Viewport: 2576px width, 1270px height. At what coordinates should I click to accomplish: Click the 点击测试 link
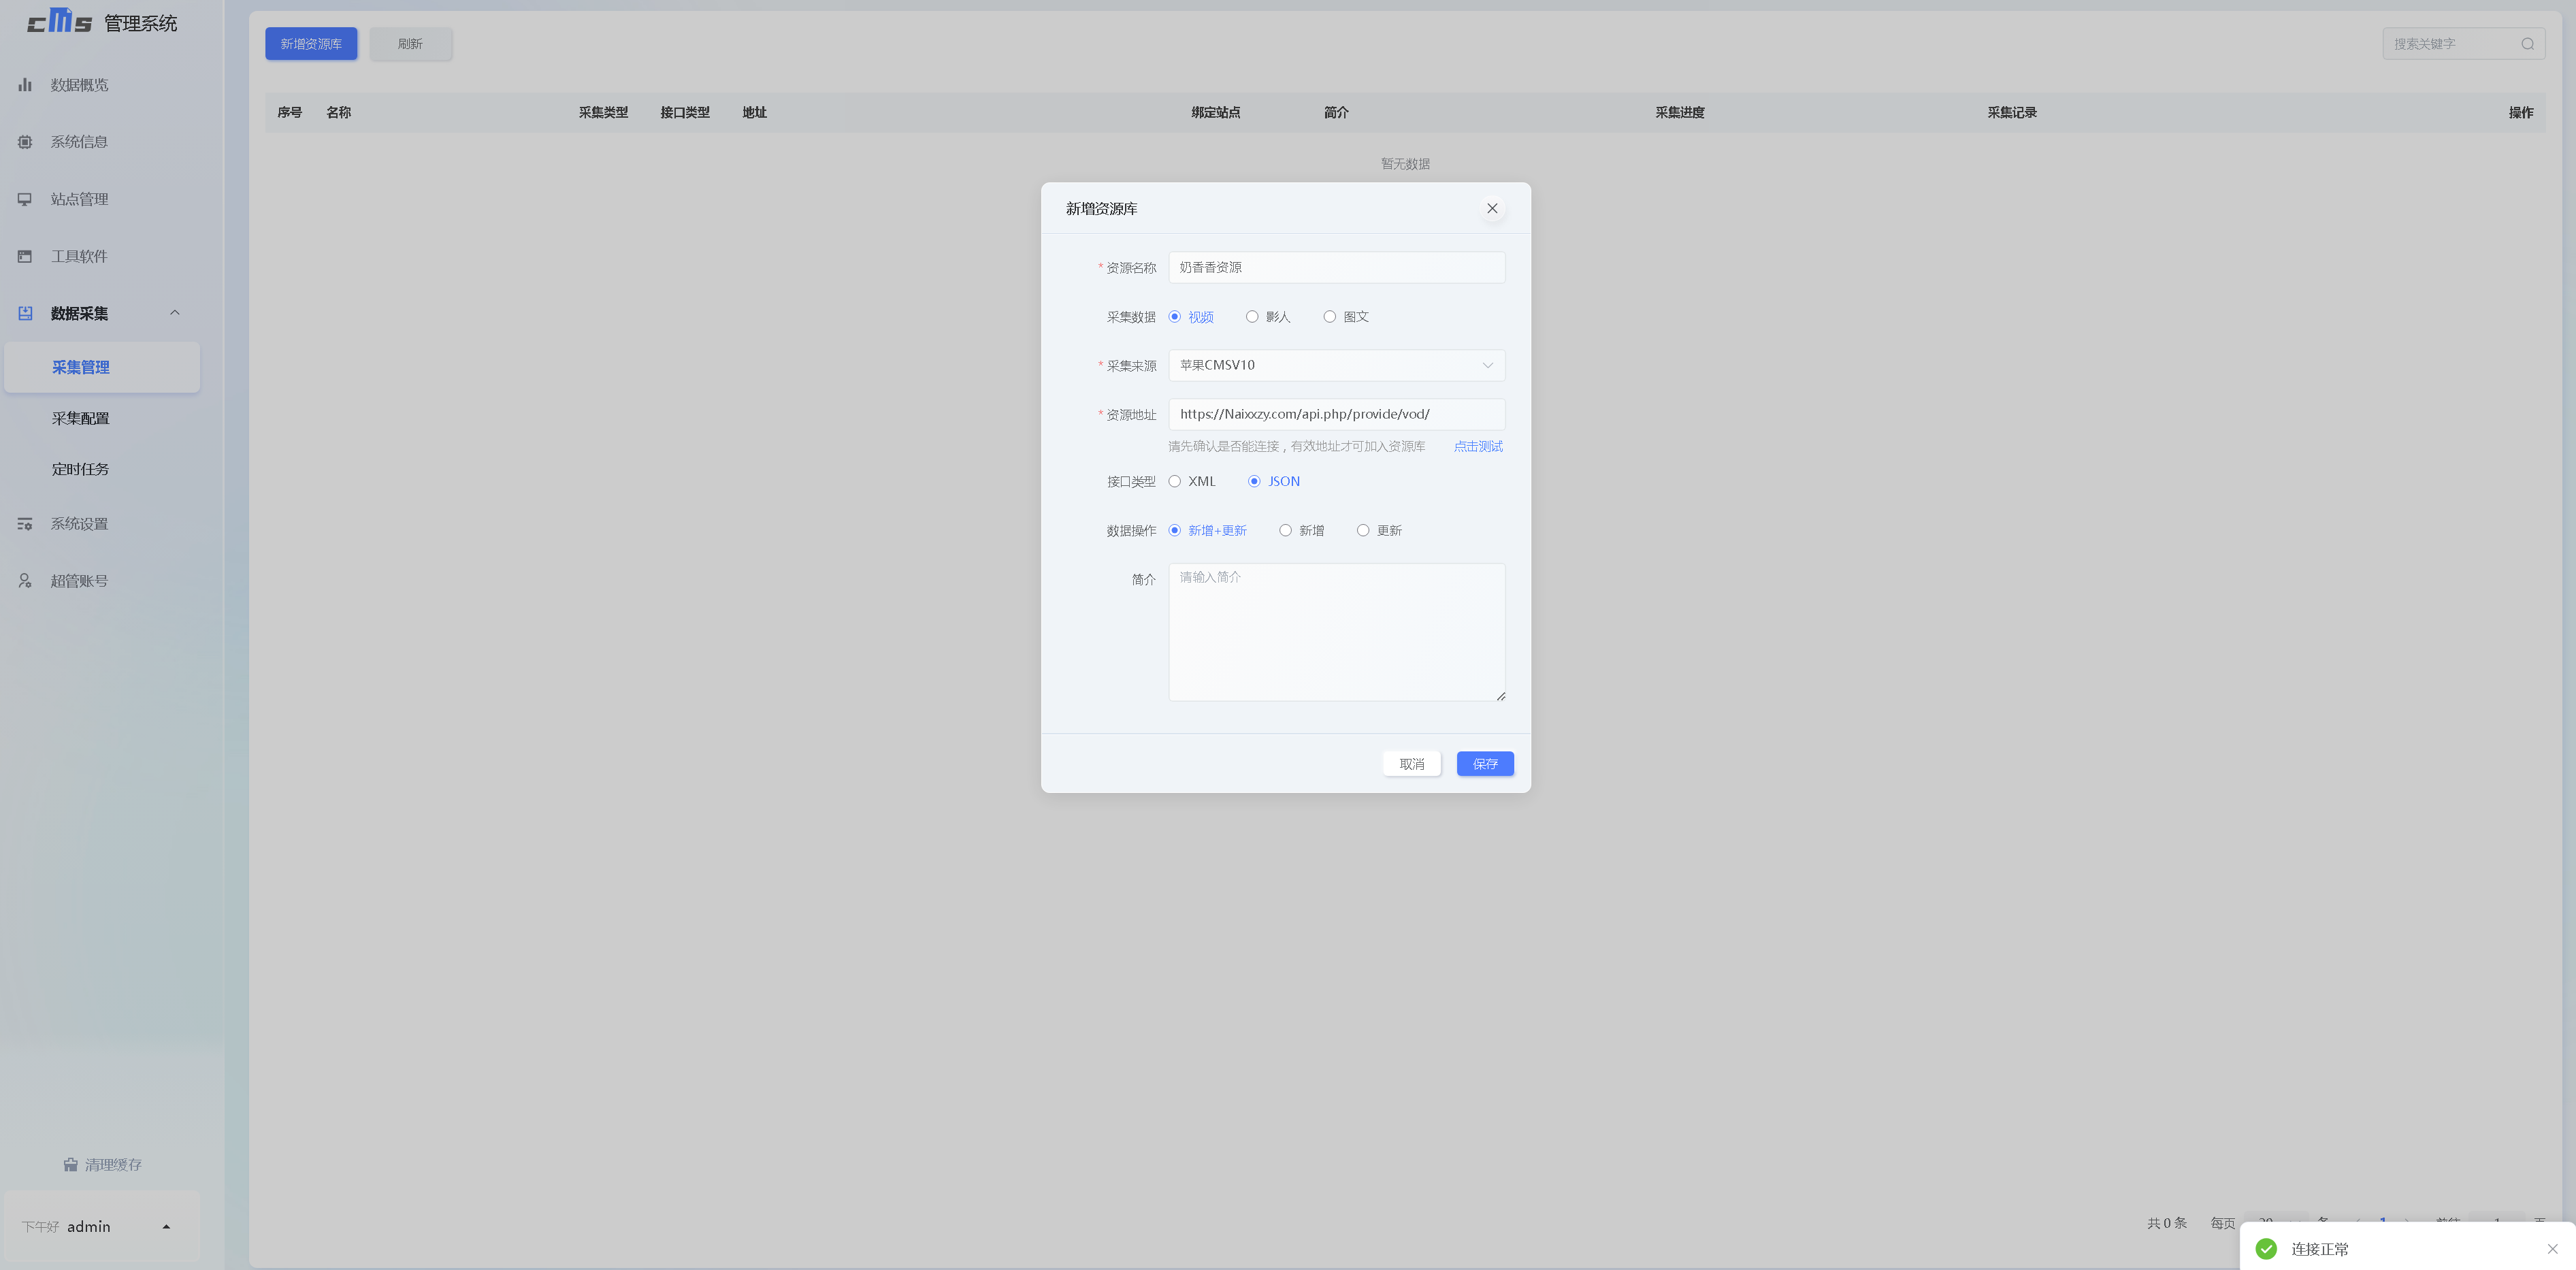click(x=1477, y=446)
